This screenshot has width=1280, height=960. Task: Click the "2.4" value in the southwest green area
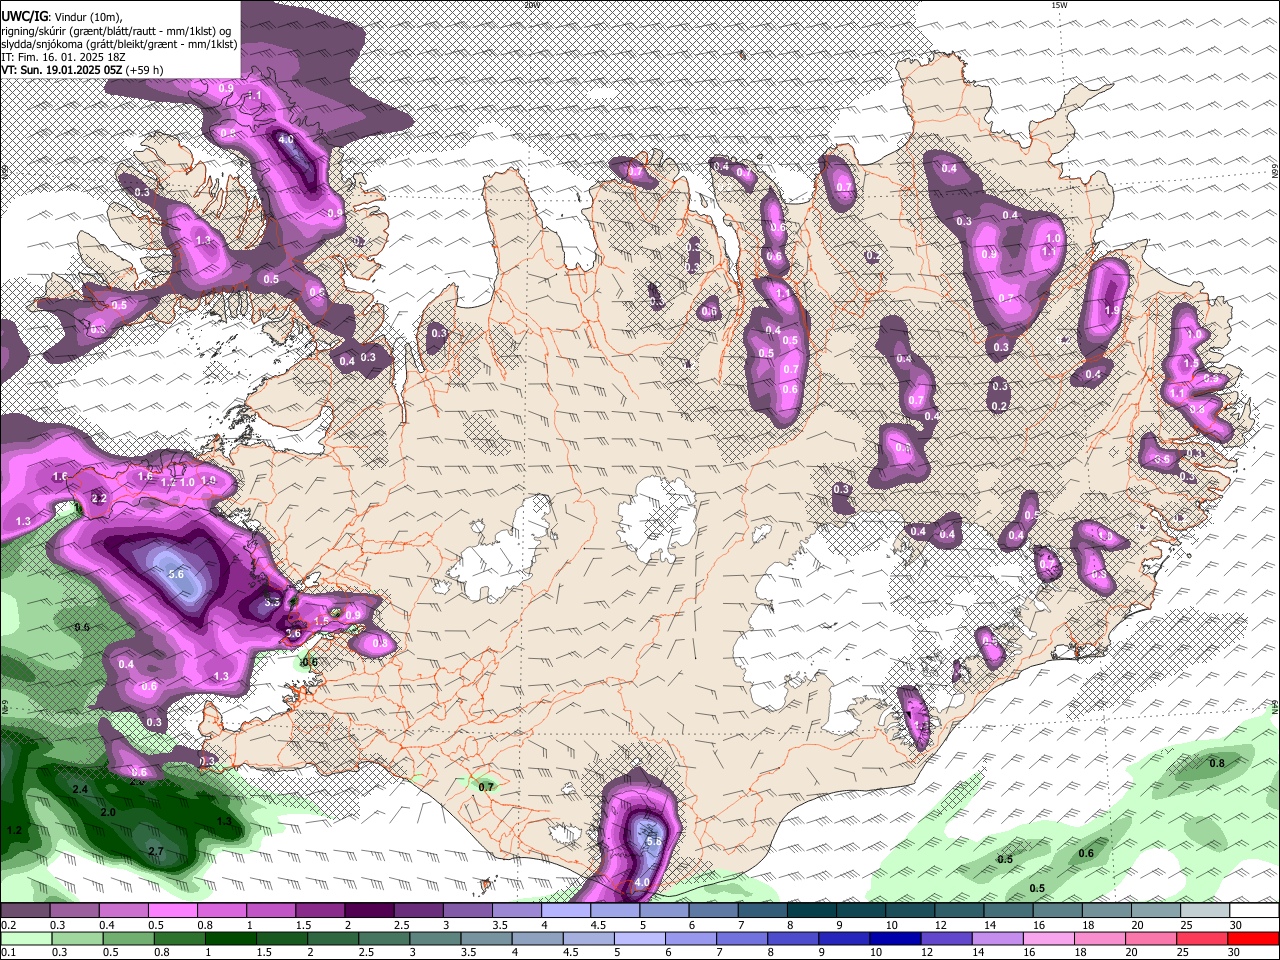(x=81, y=790)
